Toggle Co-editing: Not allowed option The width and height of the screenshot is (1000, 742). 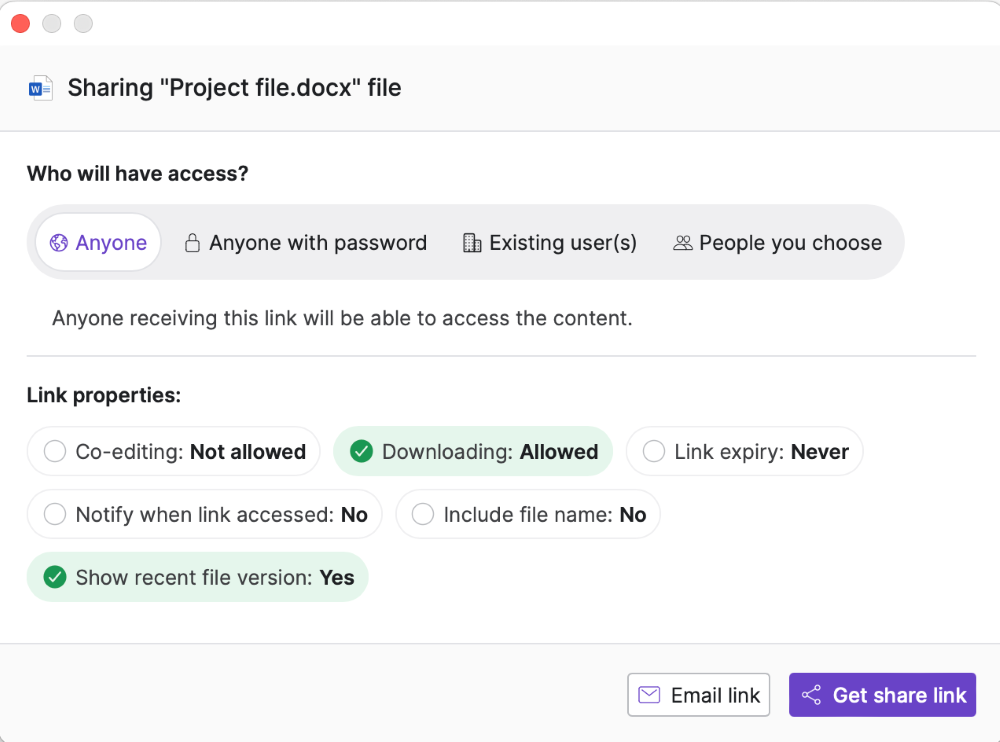[173, 451]
